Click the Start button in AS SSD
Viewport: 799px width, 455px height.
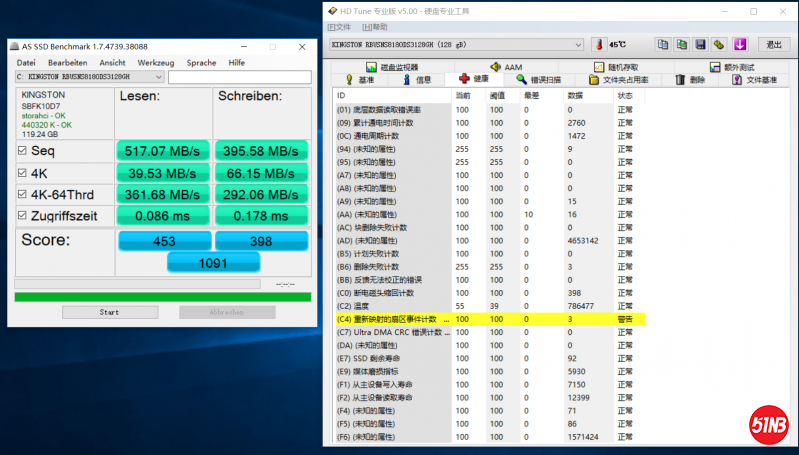point(110,312)
